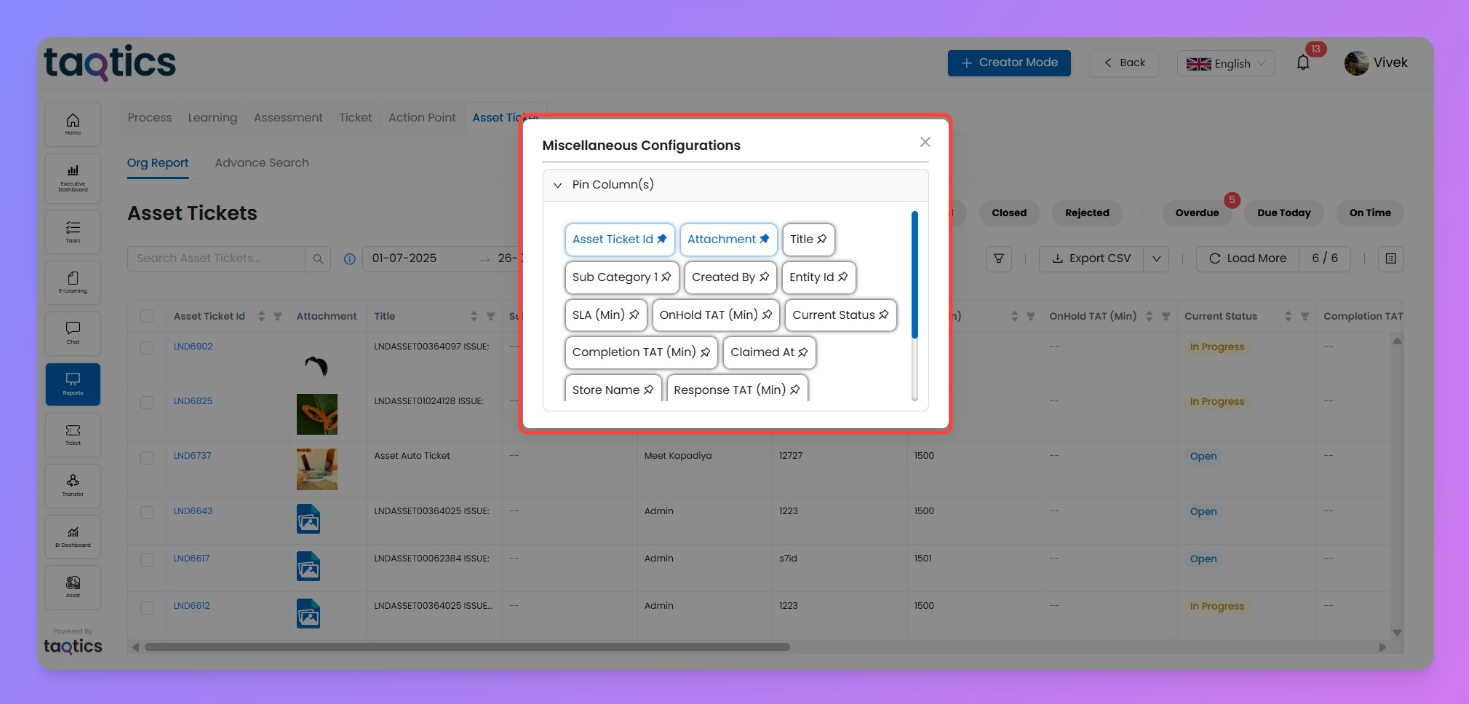Check the row for LND6643

[x=147, y=512]
